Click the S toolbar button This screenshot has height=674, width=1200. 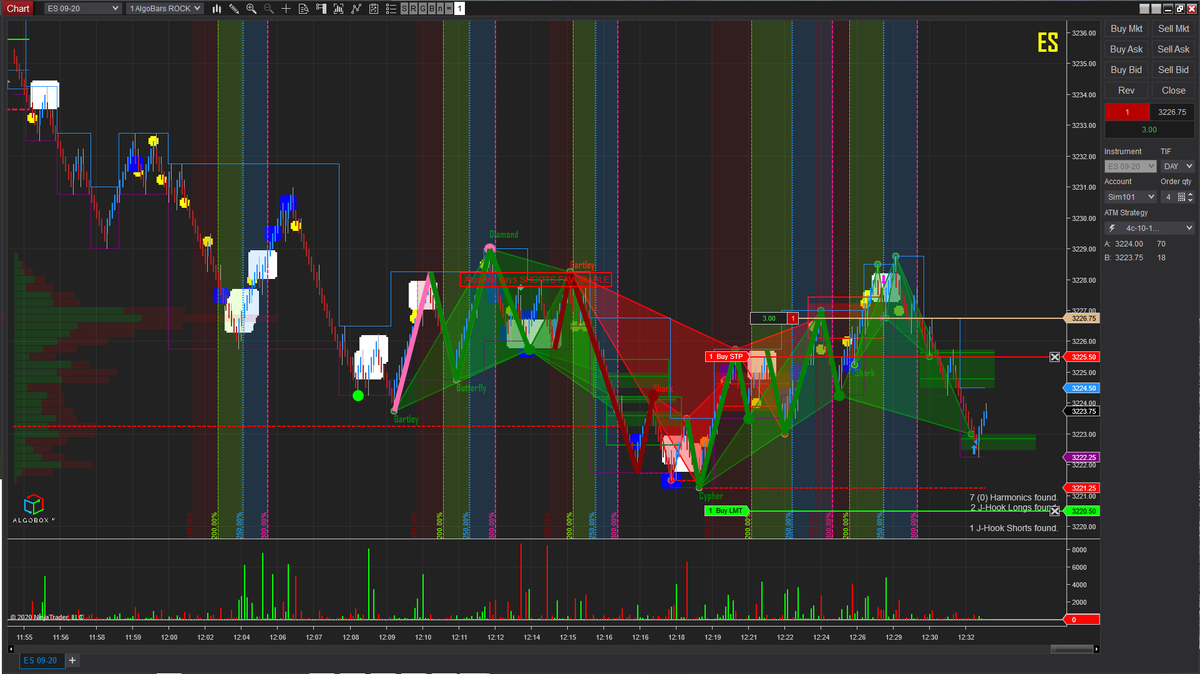coord(404,9)
